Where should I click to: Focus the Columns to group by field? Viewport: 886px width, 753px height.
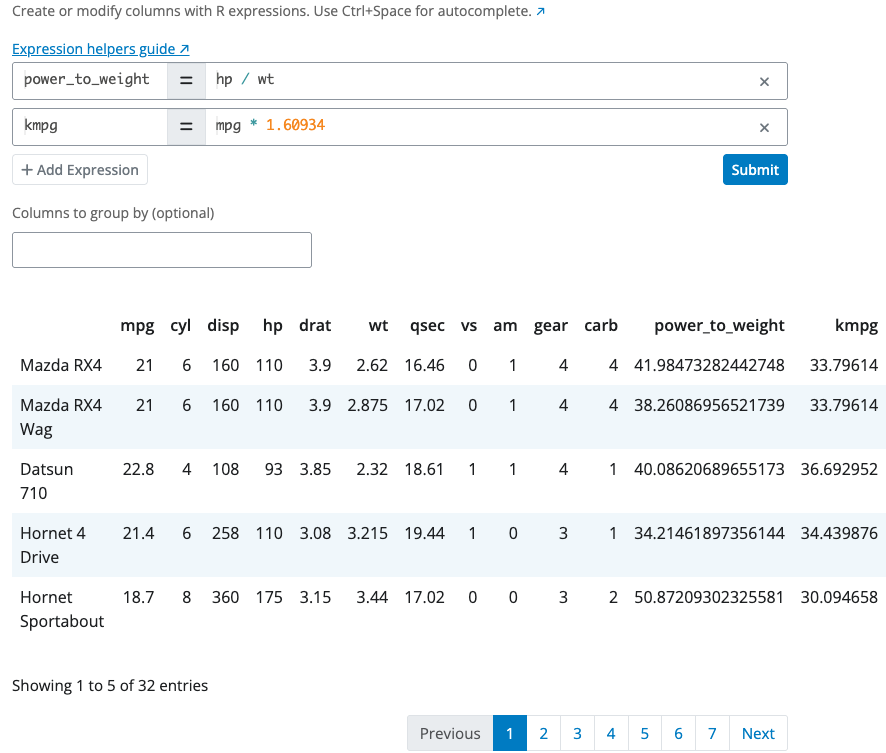point(161,249)
